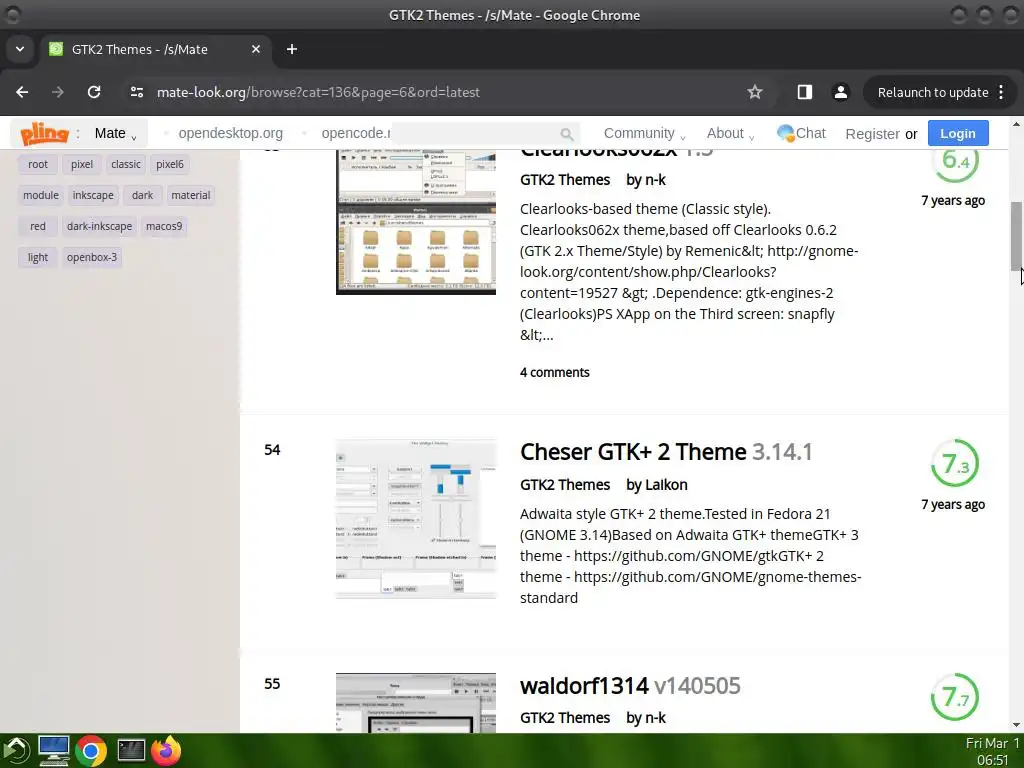Image resolution: width=1024 pixels, height=768 pixels.
Task: Open the tab search dropdown
Action: [x=20, y=49]
